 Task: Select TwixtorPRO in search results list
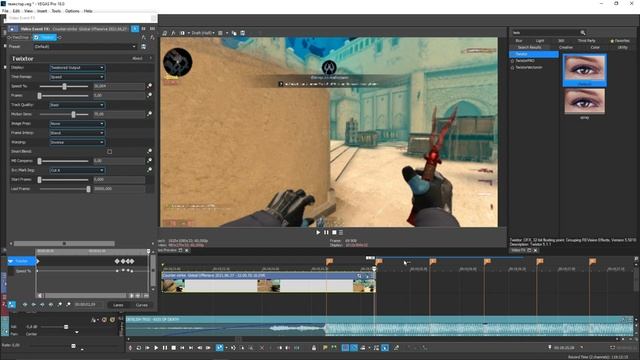click(524, 60)
